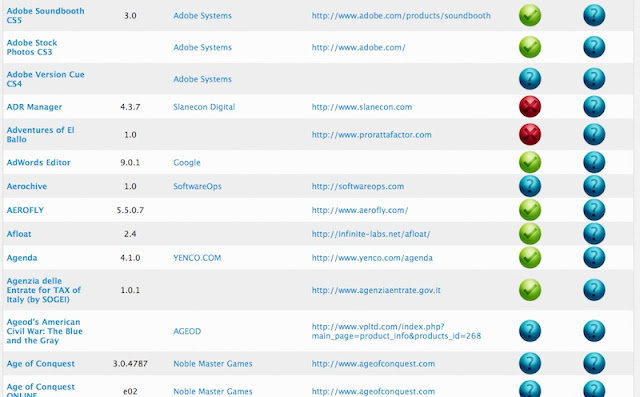Select the version number 9.0.1
The width and height of the screenshot is (640, 397).
point(130,162)
